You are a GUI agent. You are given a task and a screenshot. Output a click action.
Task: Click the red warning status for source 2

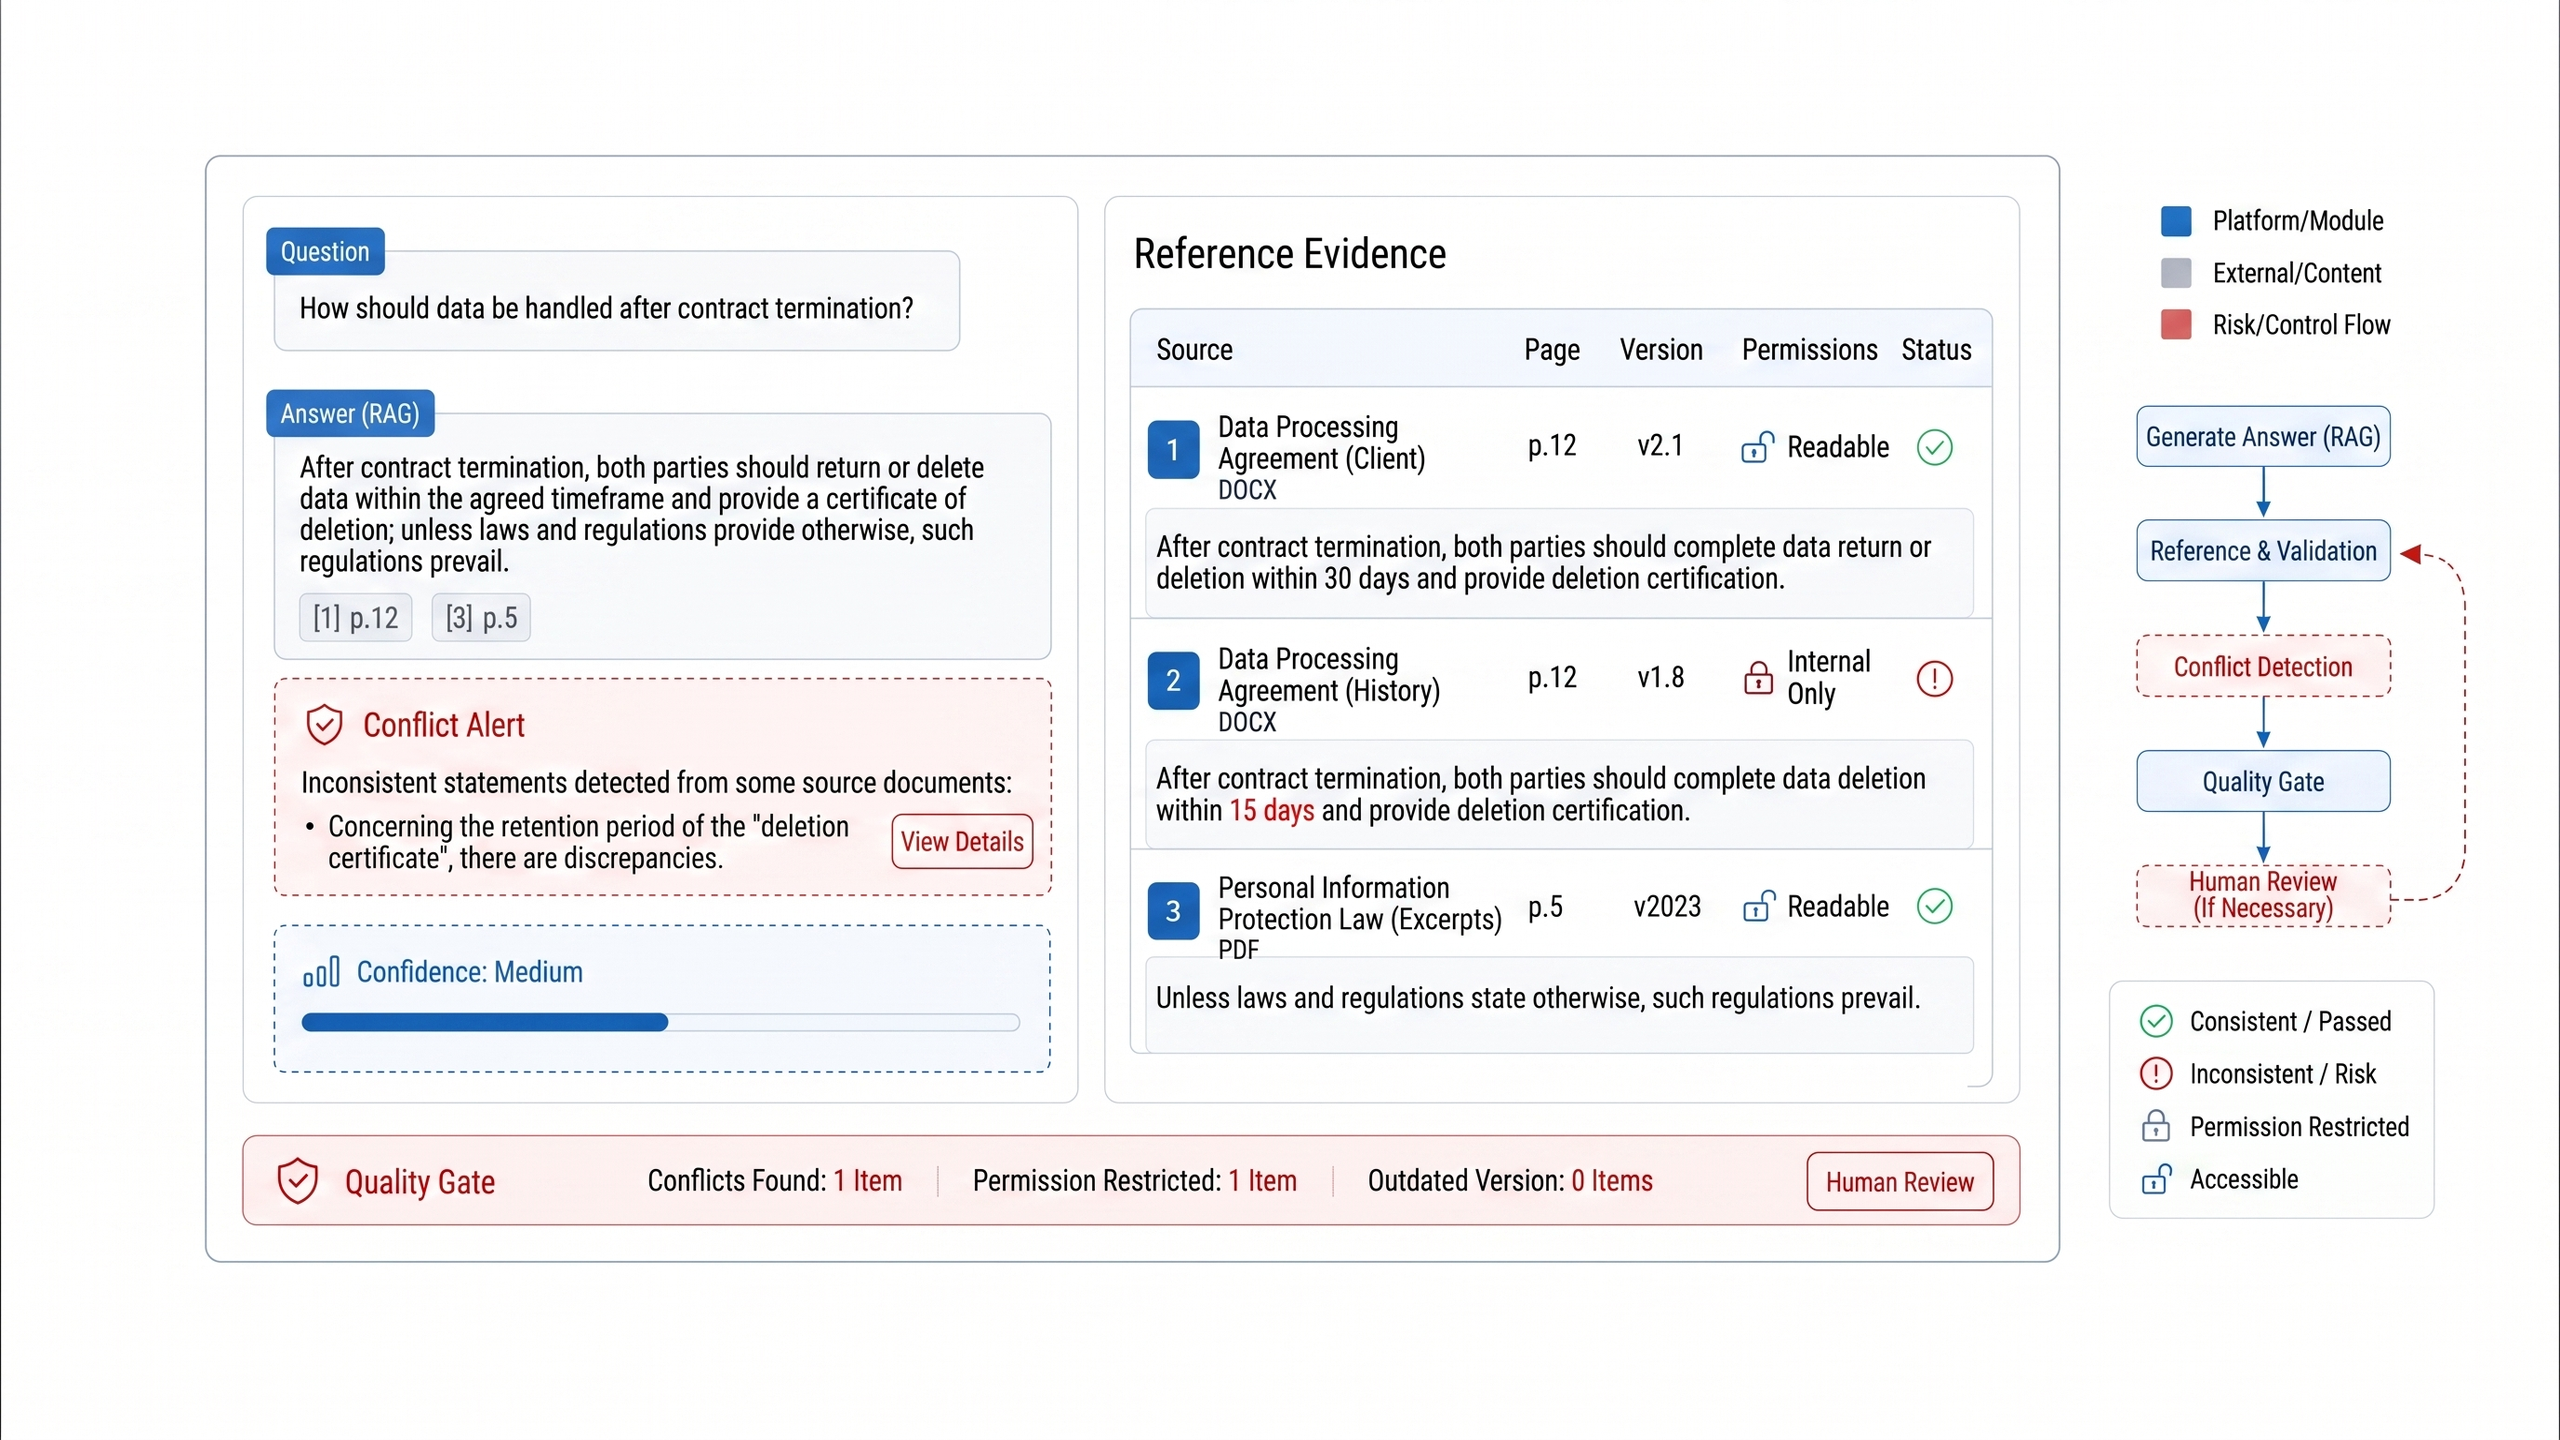(x=1934, y=679)
